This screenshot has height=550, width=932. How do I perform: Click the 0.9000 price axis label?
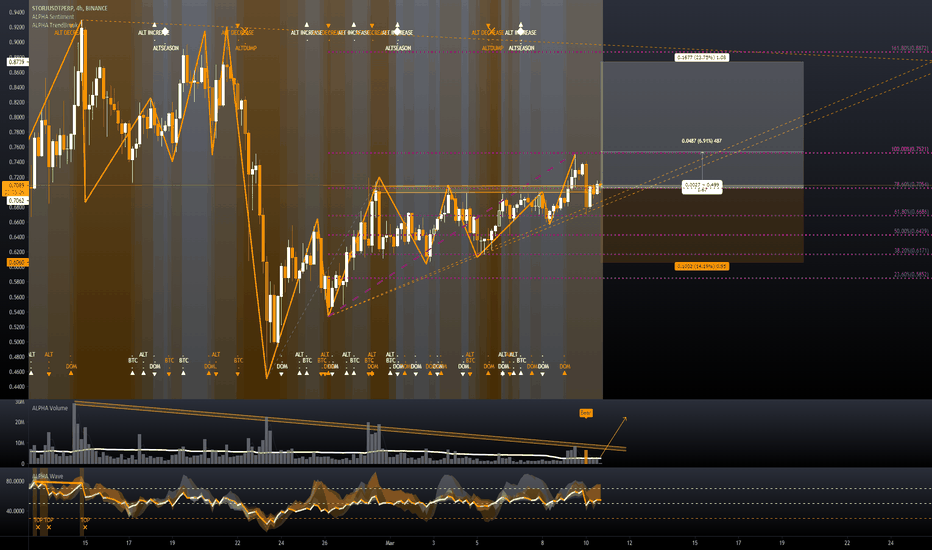point(17,42)
